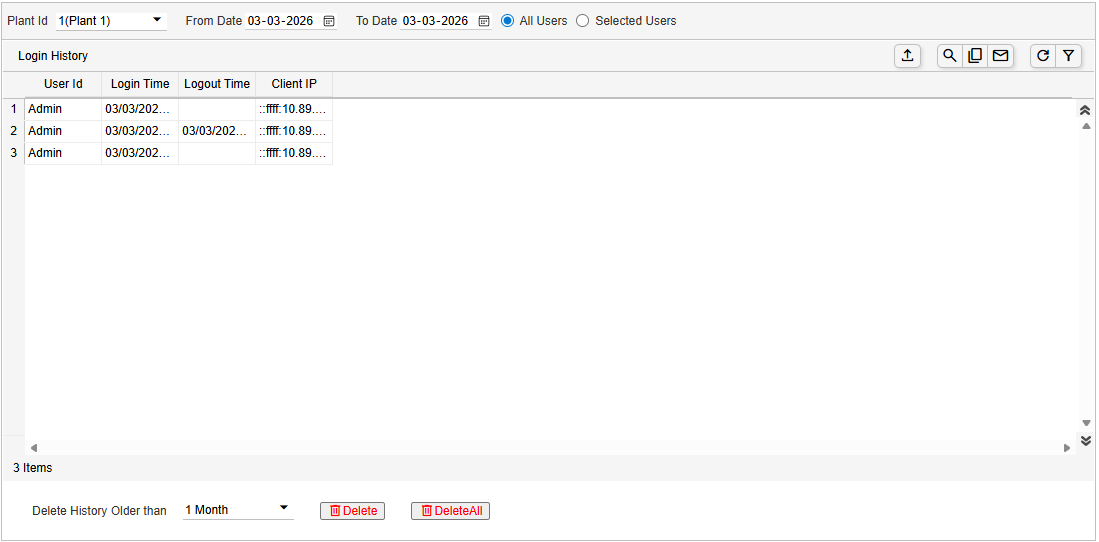Open search with the magnifier icon

[x=950, y=56]
